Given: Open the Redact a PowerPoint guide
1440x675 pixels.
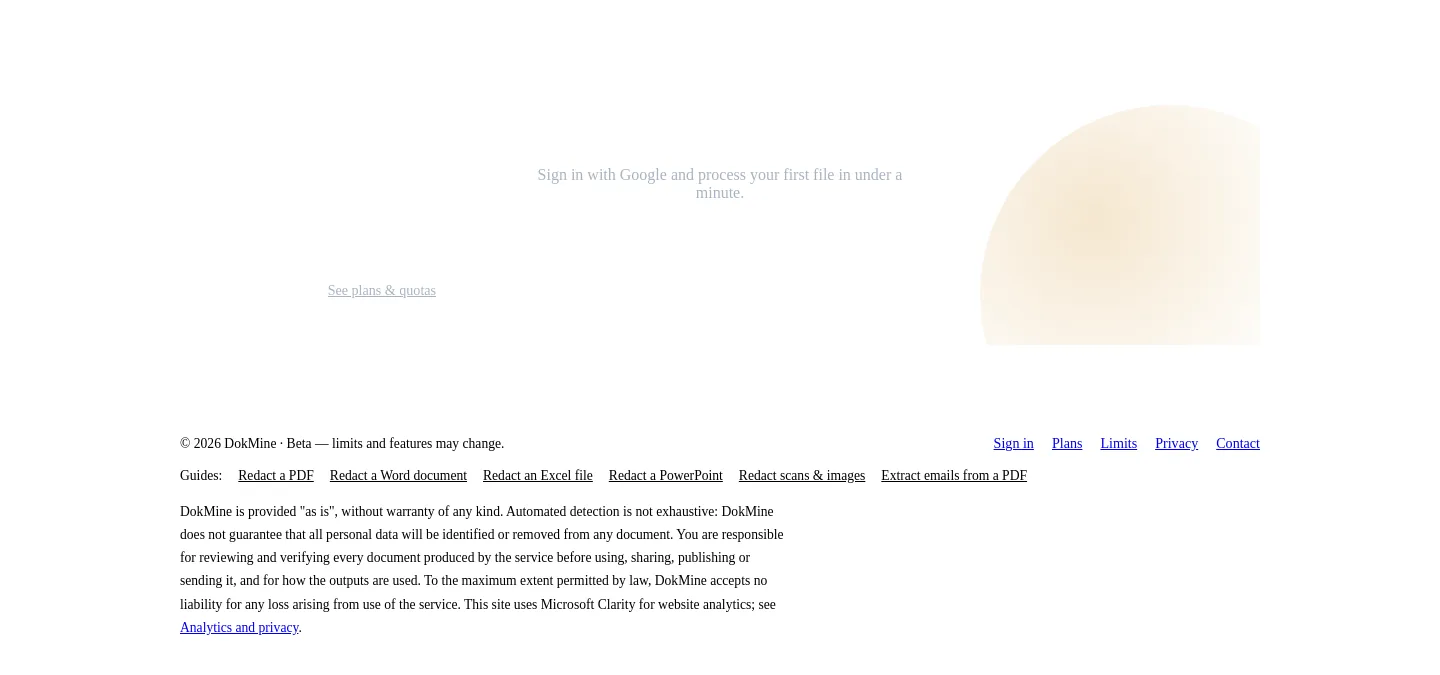Looking at the screenshot, I should pyautogui.click(x=666, y=475).
